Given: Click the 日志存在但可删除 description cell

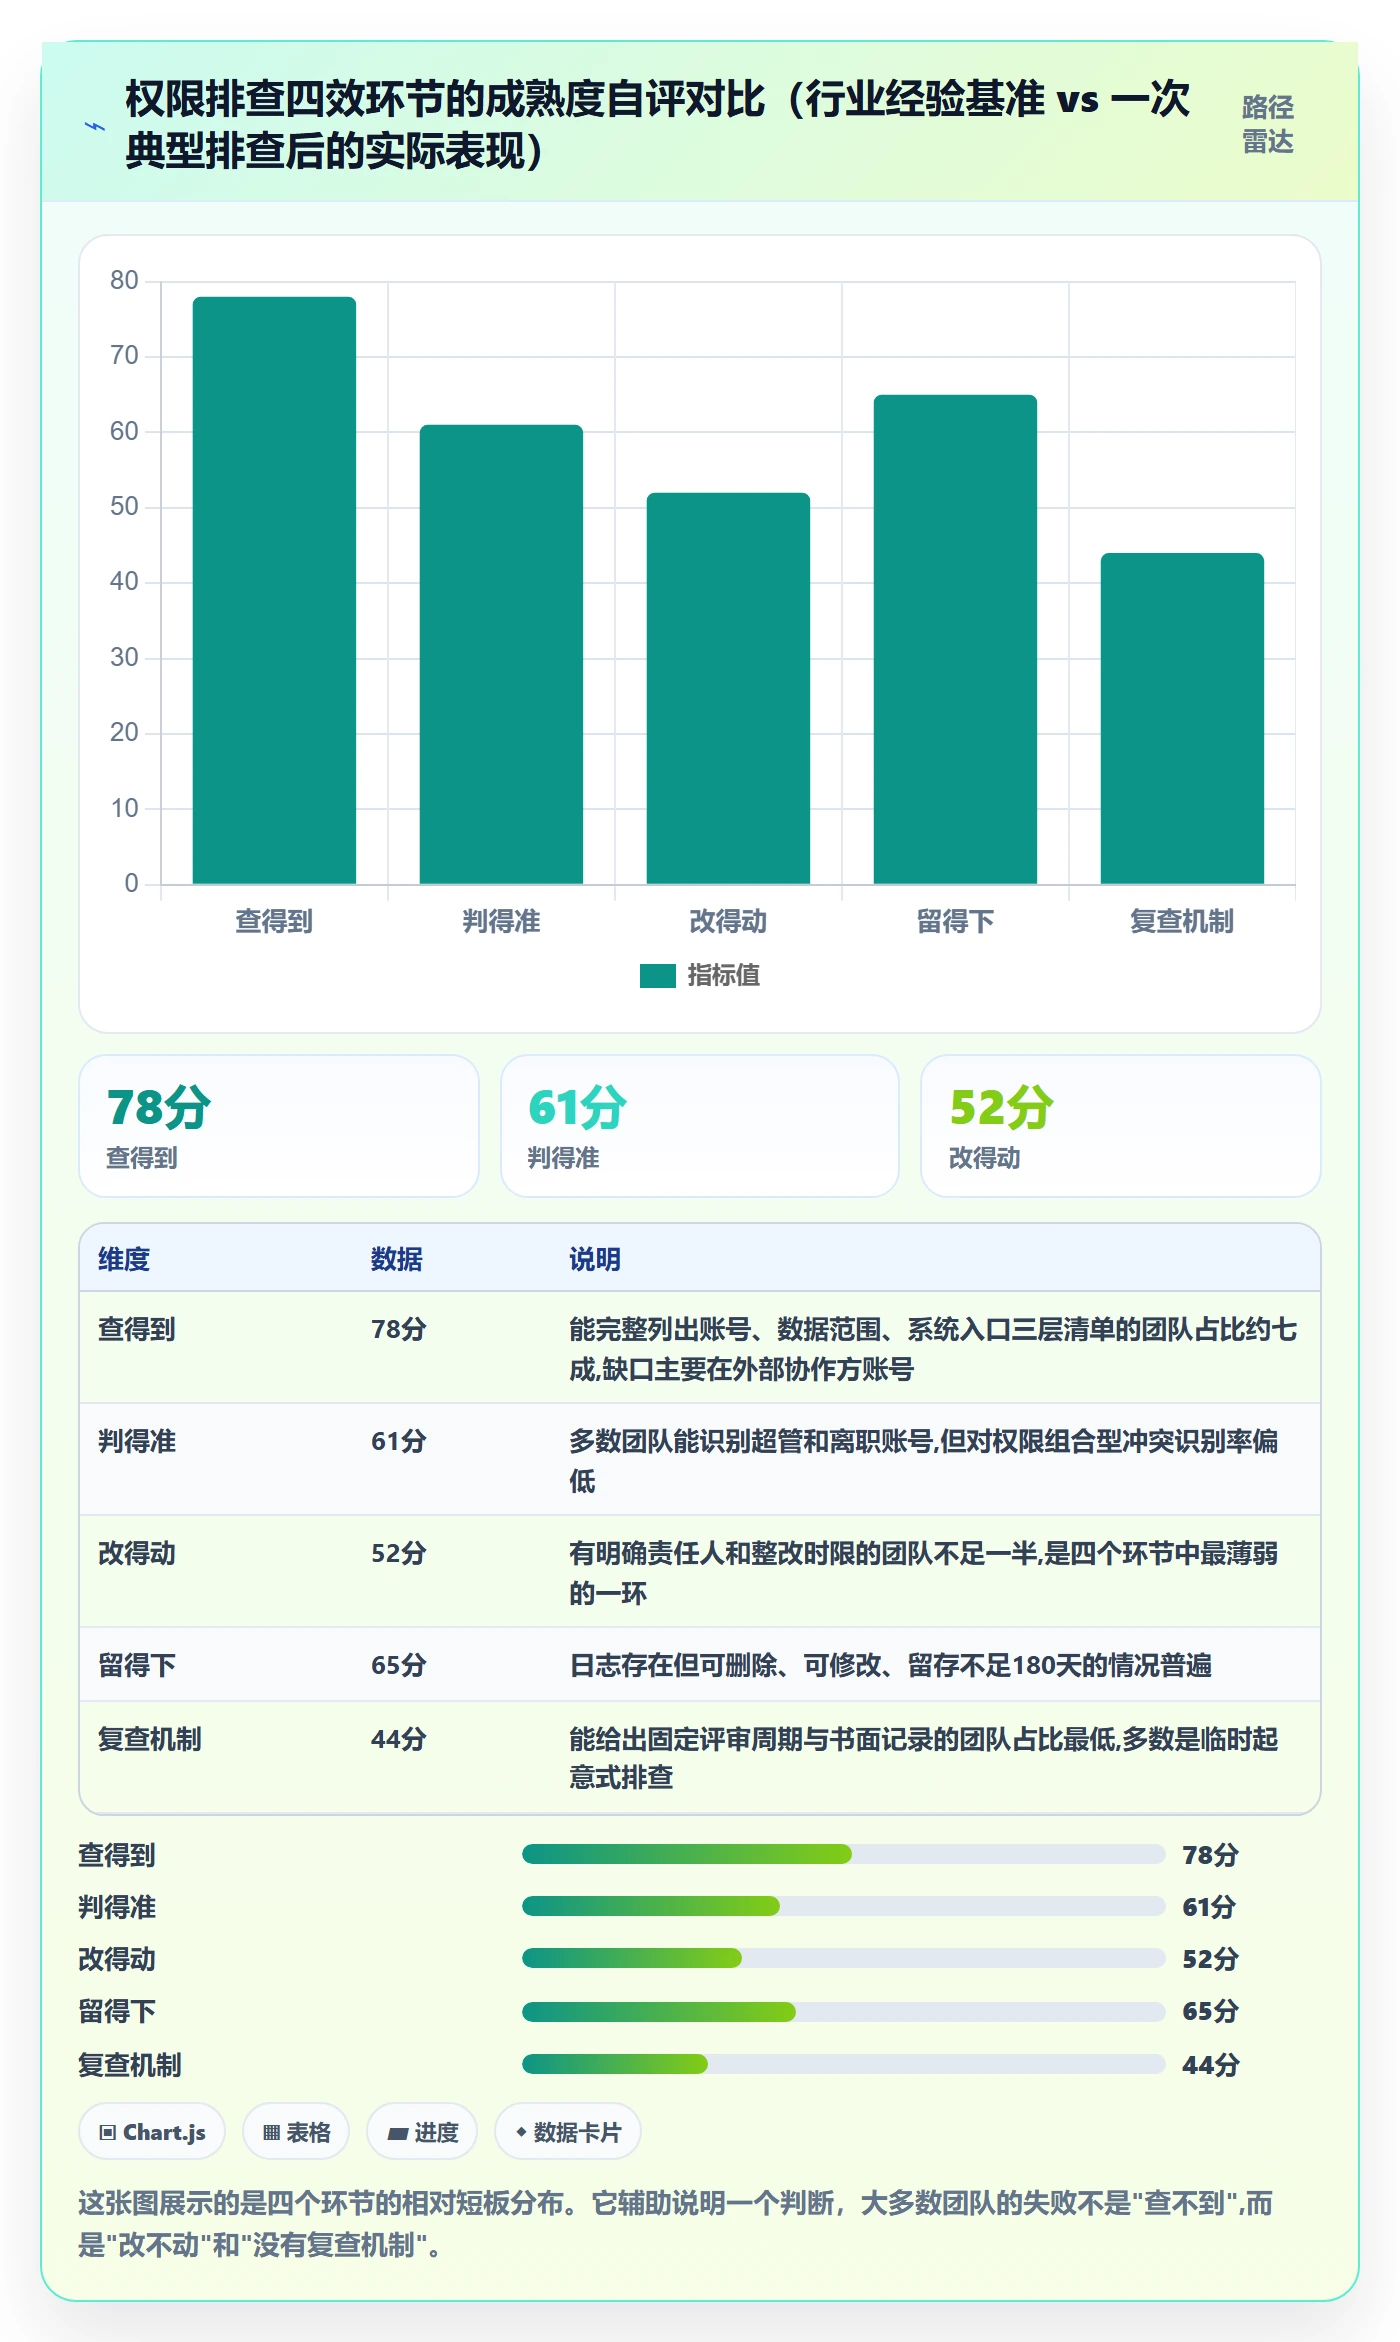Looking at the screenshot, I should click(x=890, y=1665).
